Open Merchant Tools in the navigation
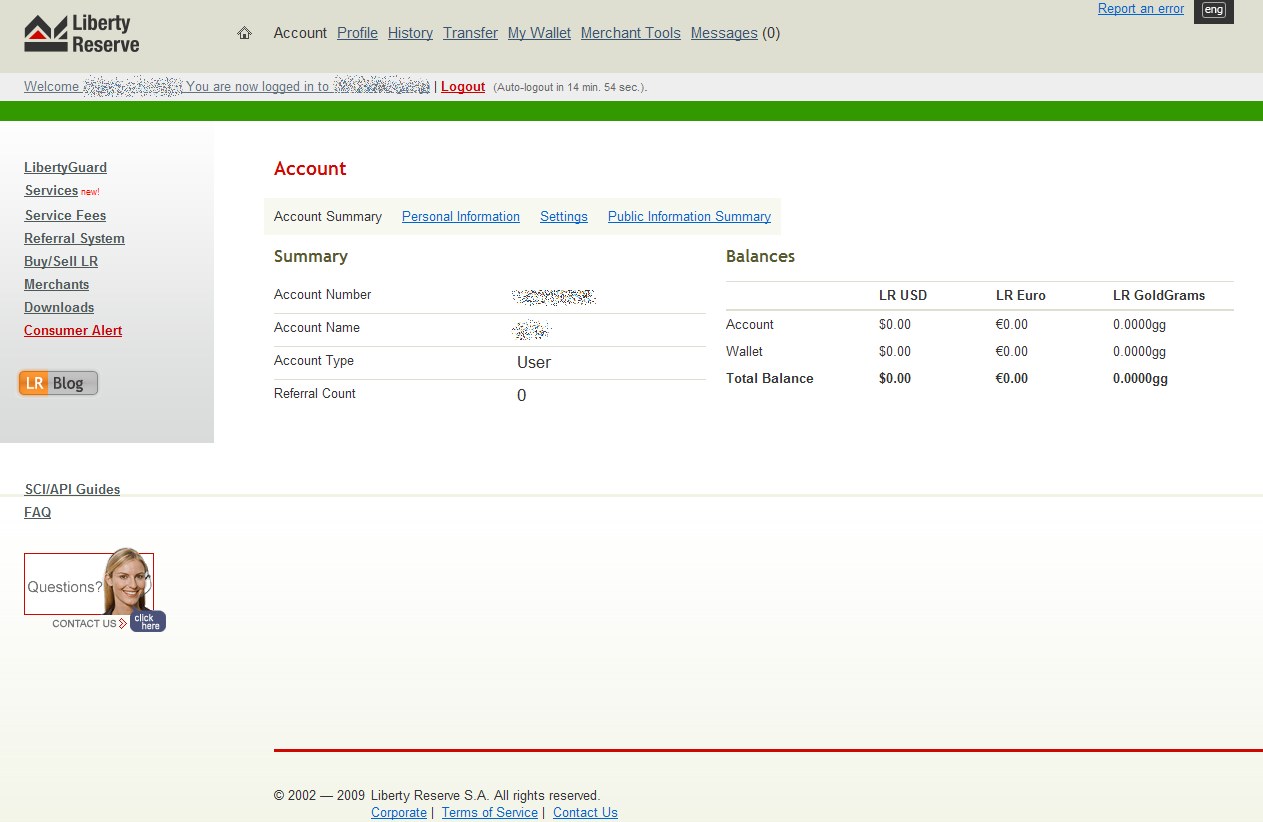This screenshot has width=1263, height=822. (630, 33)
